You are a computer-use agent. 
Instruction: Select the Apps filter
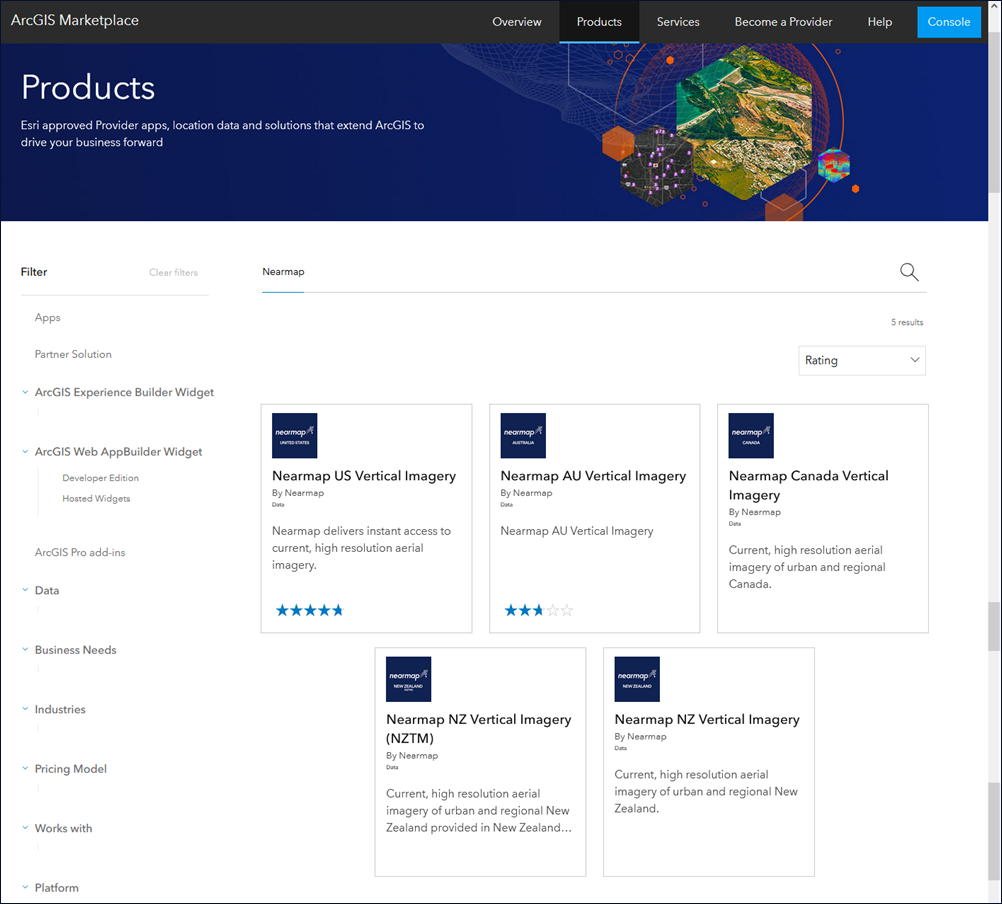47,318
